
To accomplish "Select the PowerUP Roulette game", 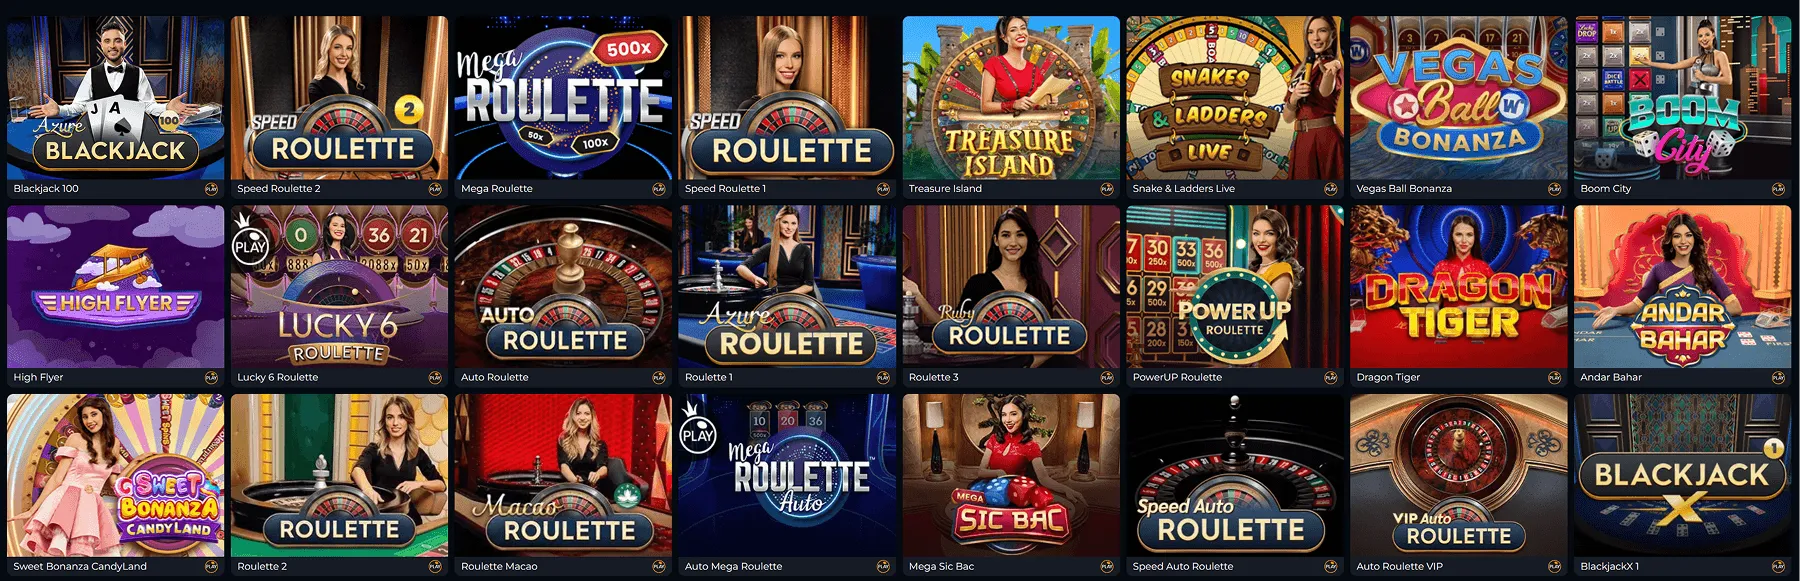I will (x=1235, y=287).
